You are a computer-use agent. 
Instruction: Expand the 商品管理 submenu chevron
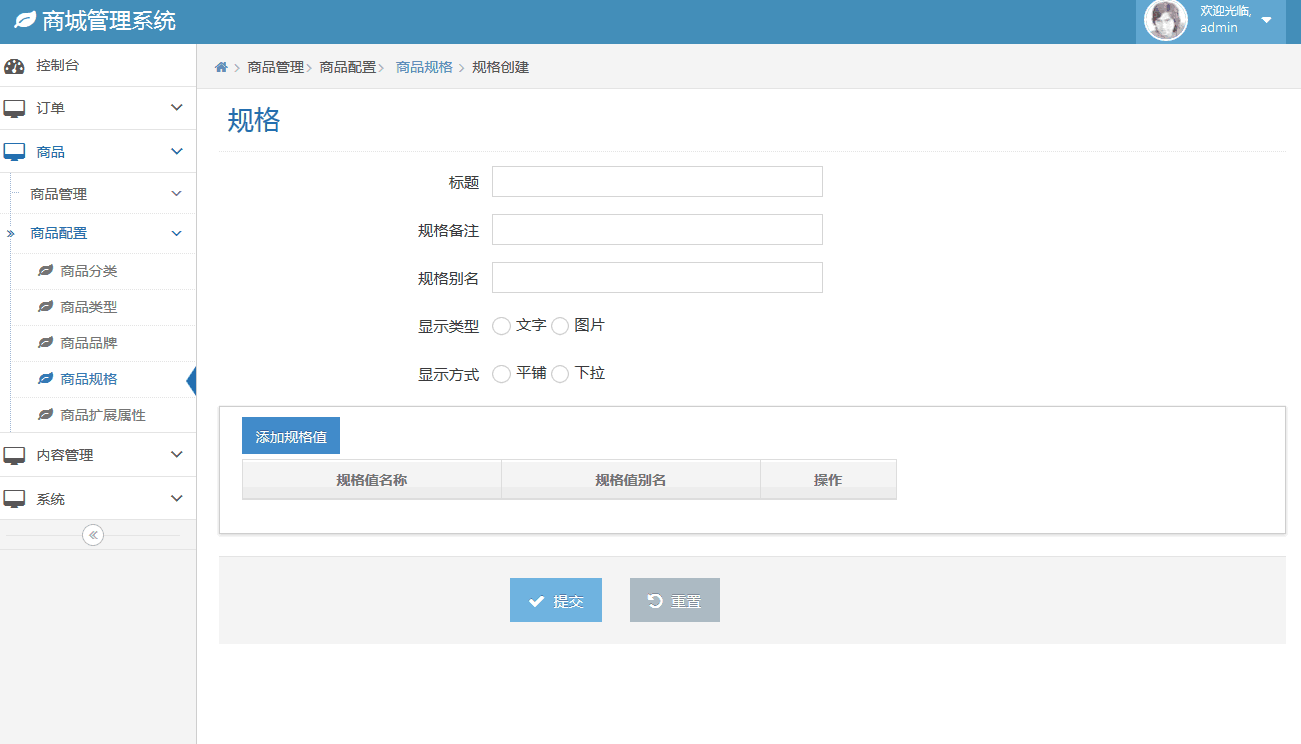pos(177,194)
